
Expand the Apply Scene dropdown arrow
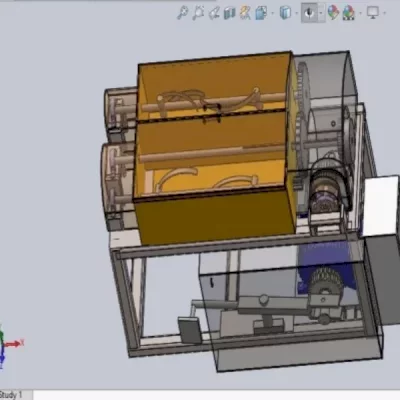coord(361,13)
